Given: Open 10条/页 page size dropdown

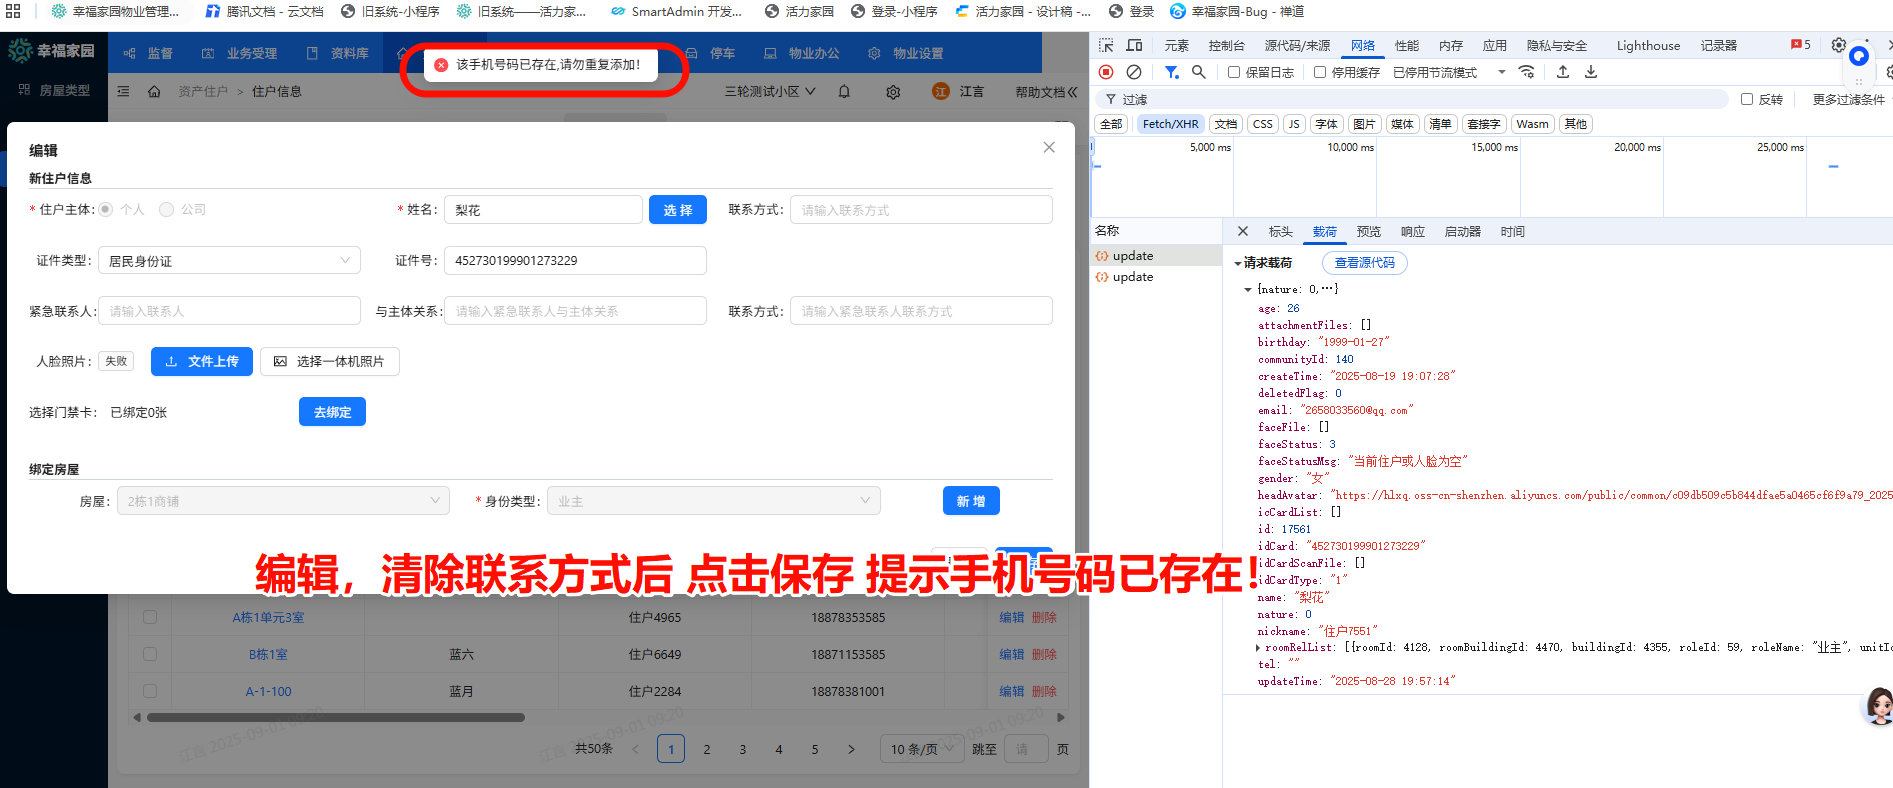Looking at the screenshot, I should pos(922,749).
